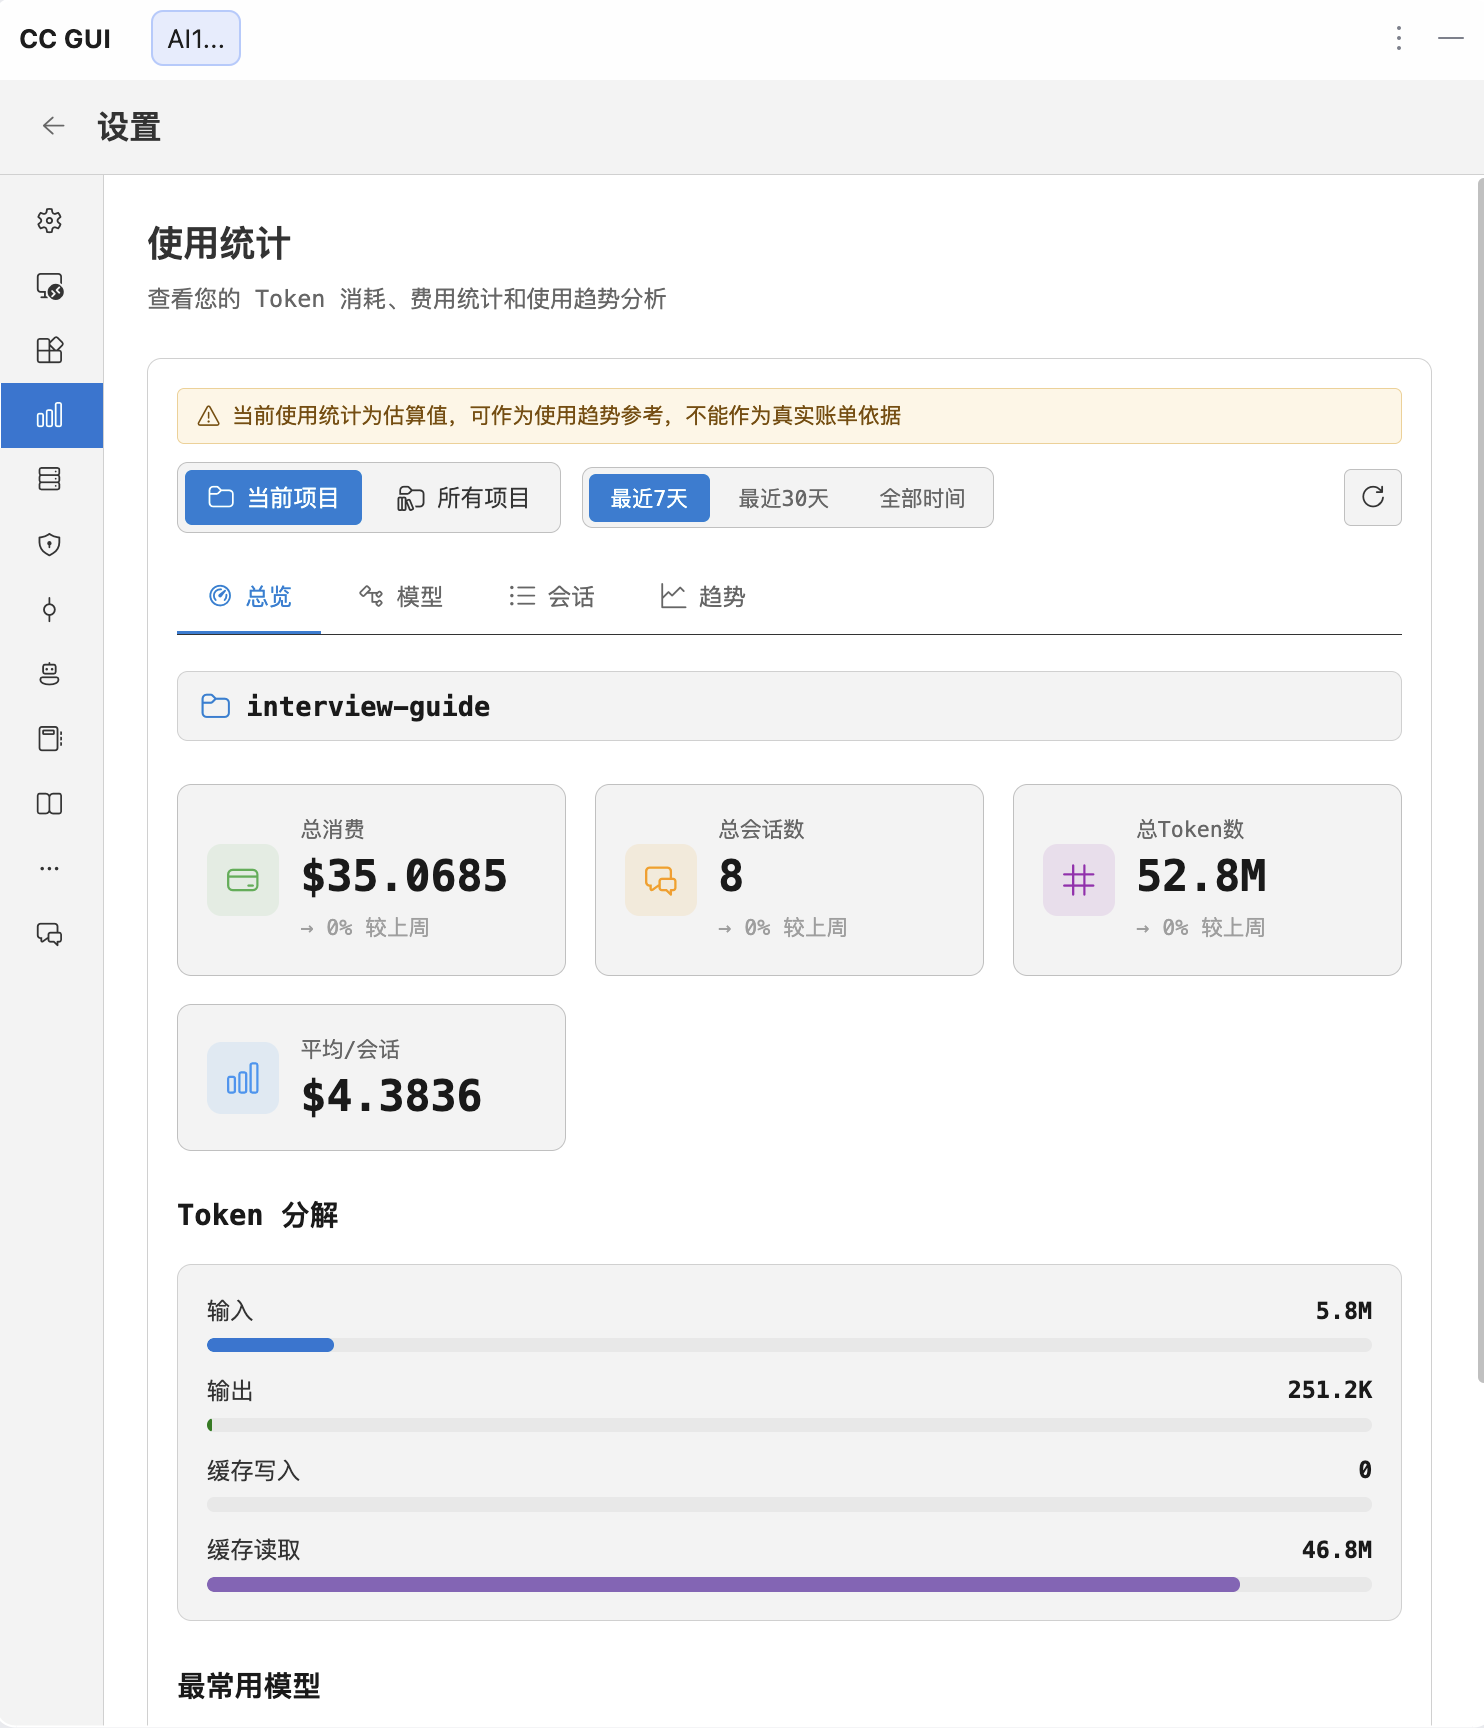Switch to the 会话 tab

click(x=551, y=597)
